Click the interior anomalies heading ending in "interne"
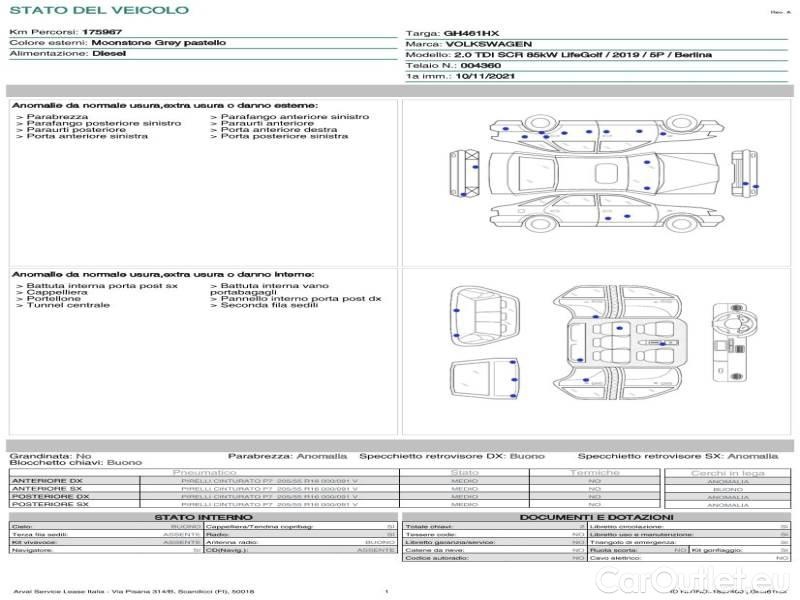Image resolution: width=800 pixels, height=600 pixels. (x=163, y=274)
